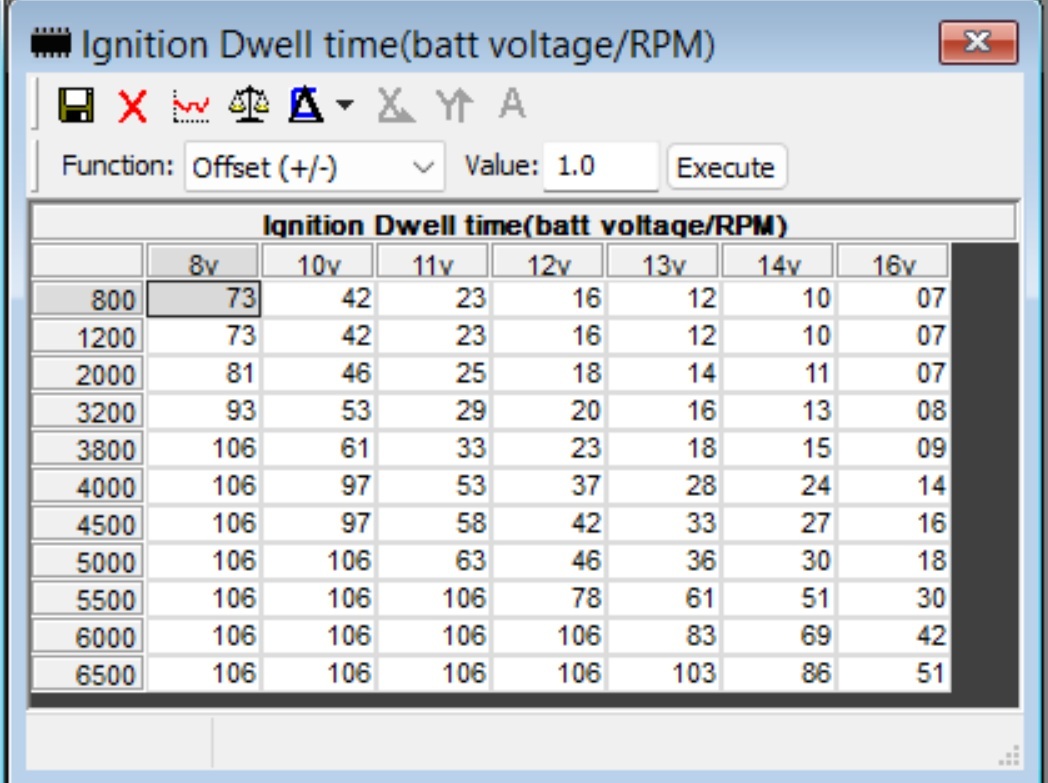
Task: Open the red line graph view icon
Action: point(191,105)
